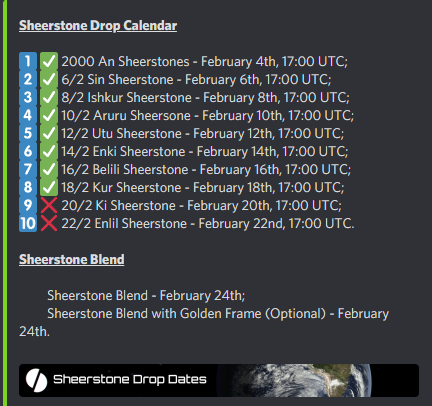
Task: Click the green checkmark beside Utu Sheerstone
Action: (49, 133)
